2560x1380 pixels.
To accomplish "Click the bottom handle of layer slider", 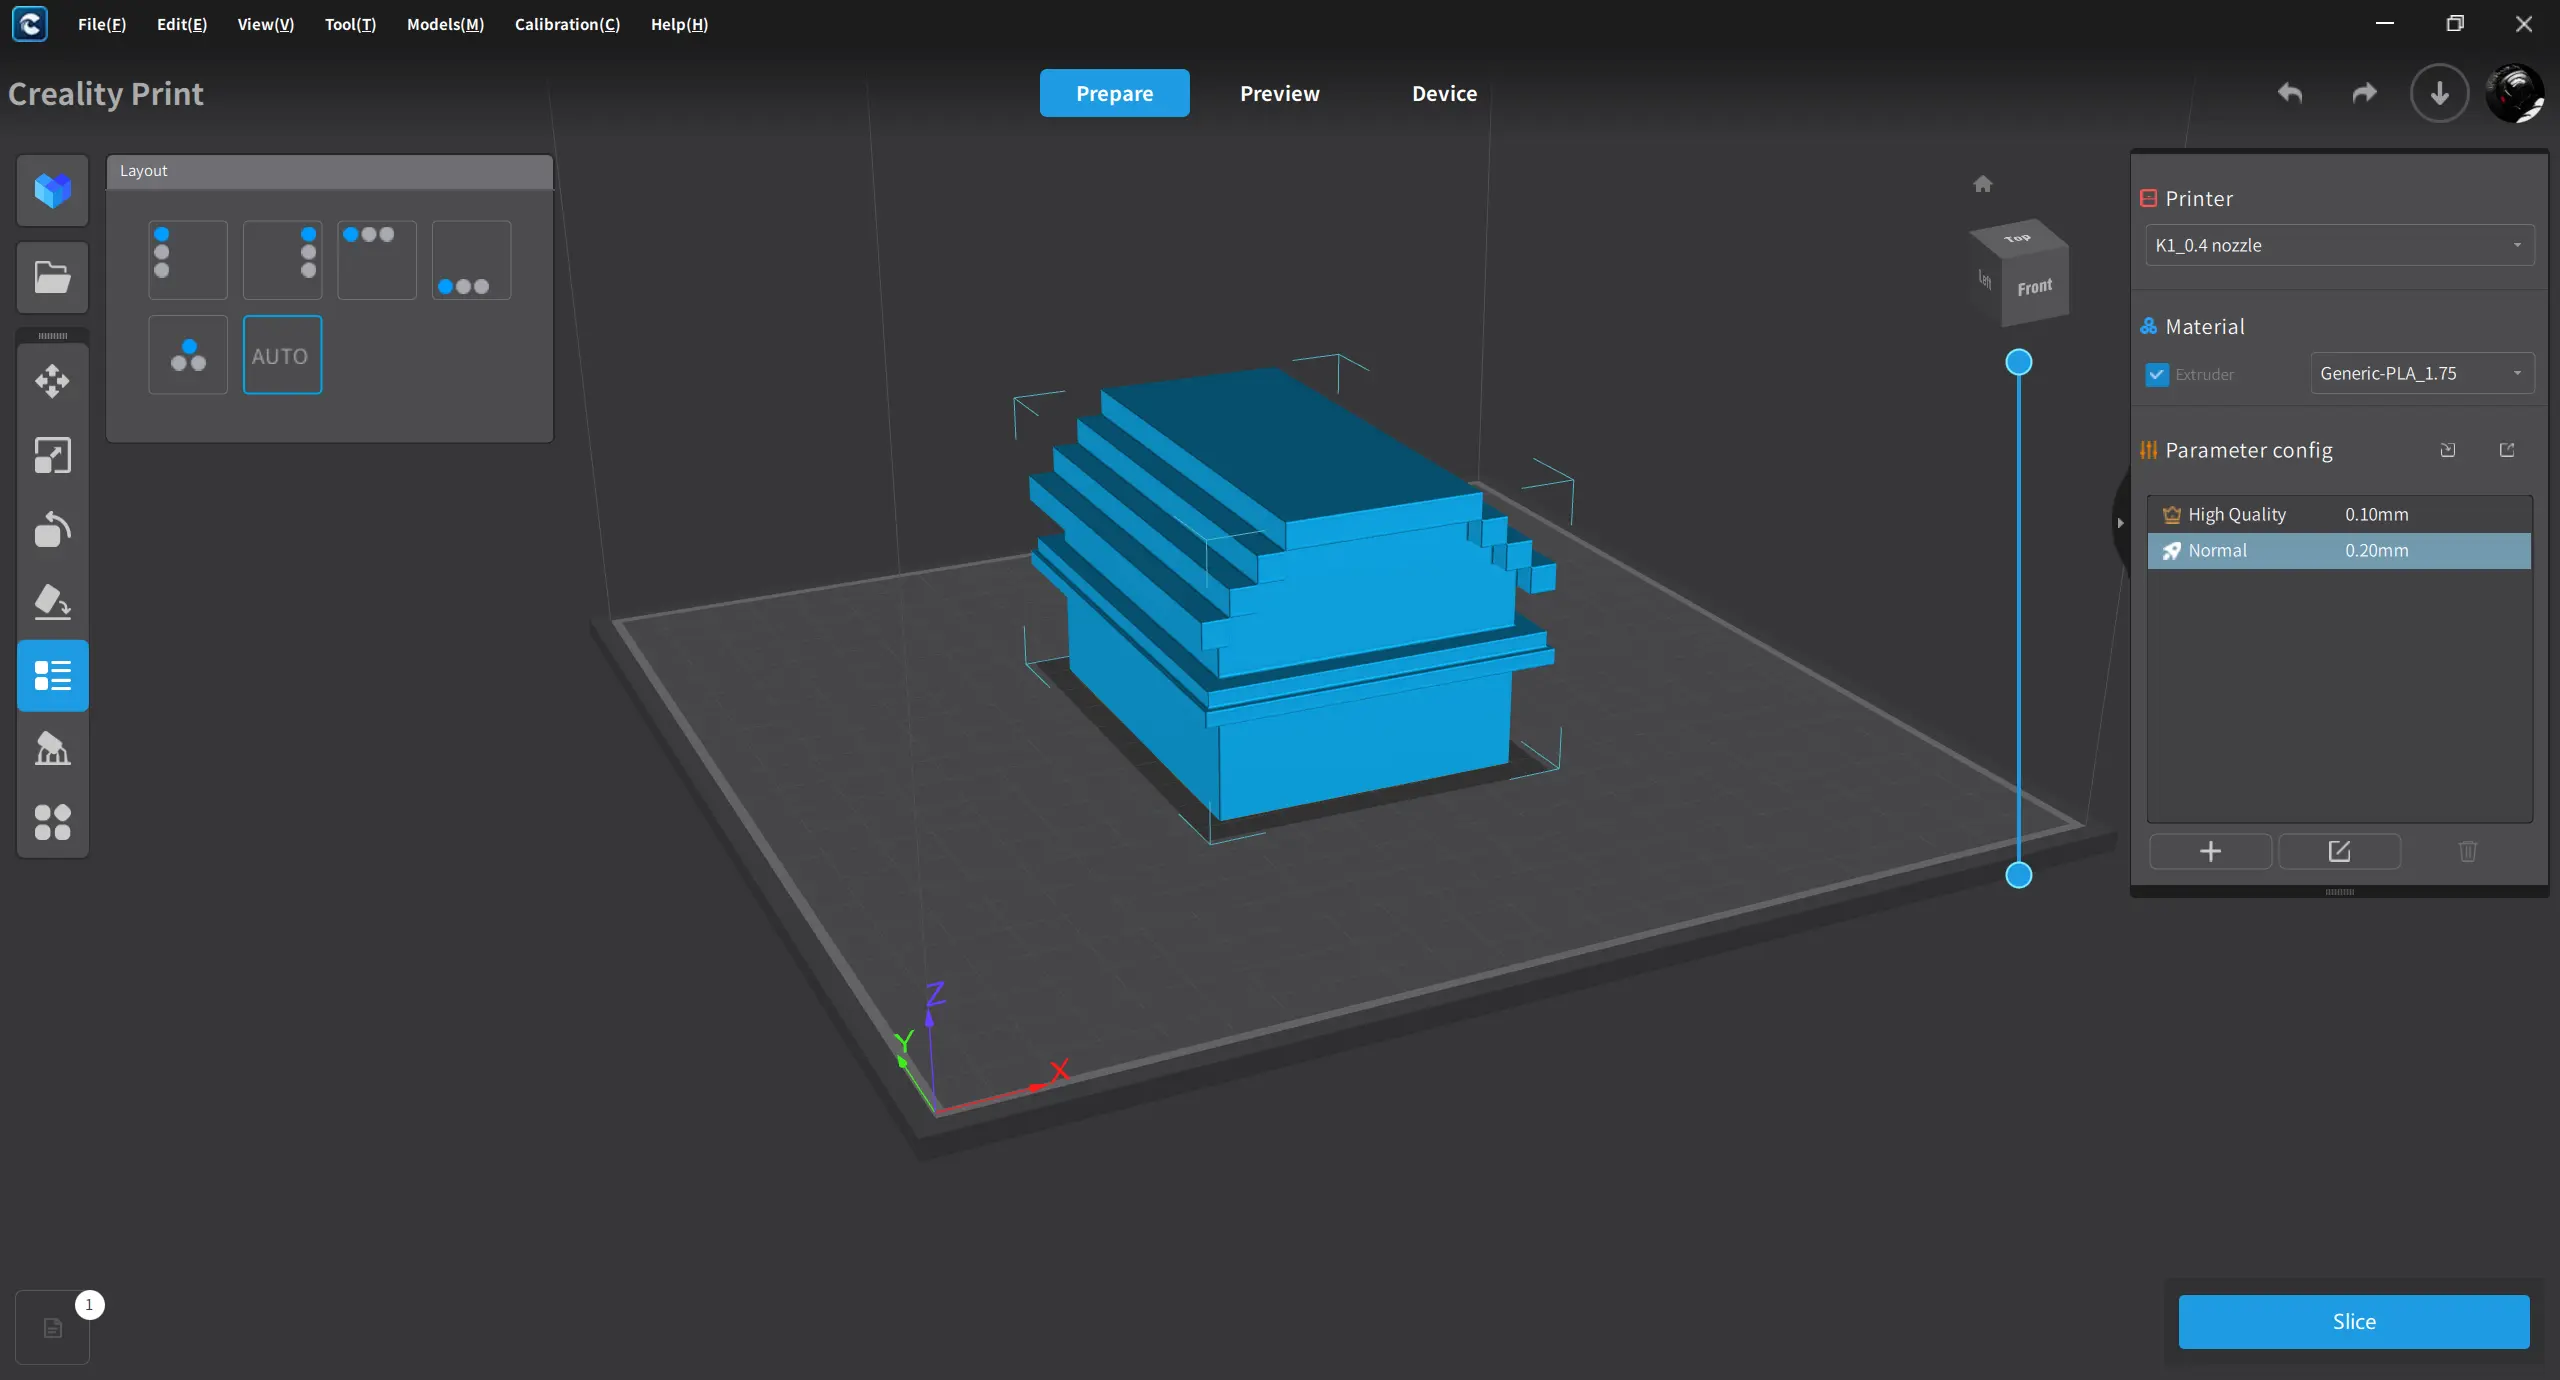I will [x=2019, y=875].
